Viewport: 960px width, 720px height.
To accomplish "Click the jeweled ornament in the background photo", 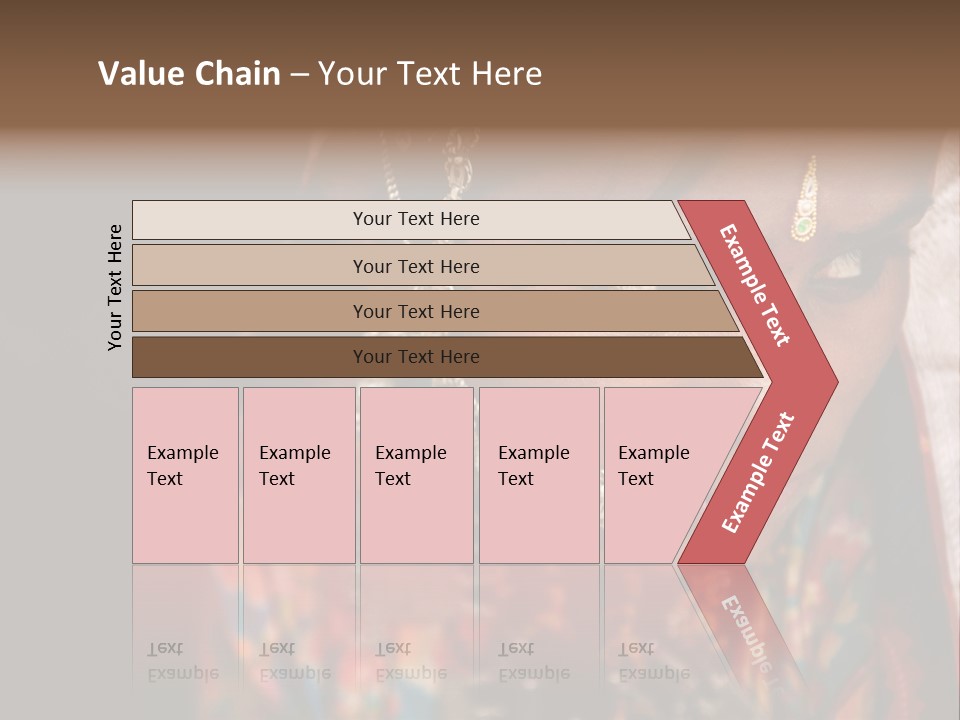I will (x=805, y=205).
